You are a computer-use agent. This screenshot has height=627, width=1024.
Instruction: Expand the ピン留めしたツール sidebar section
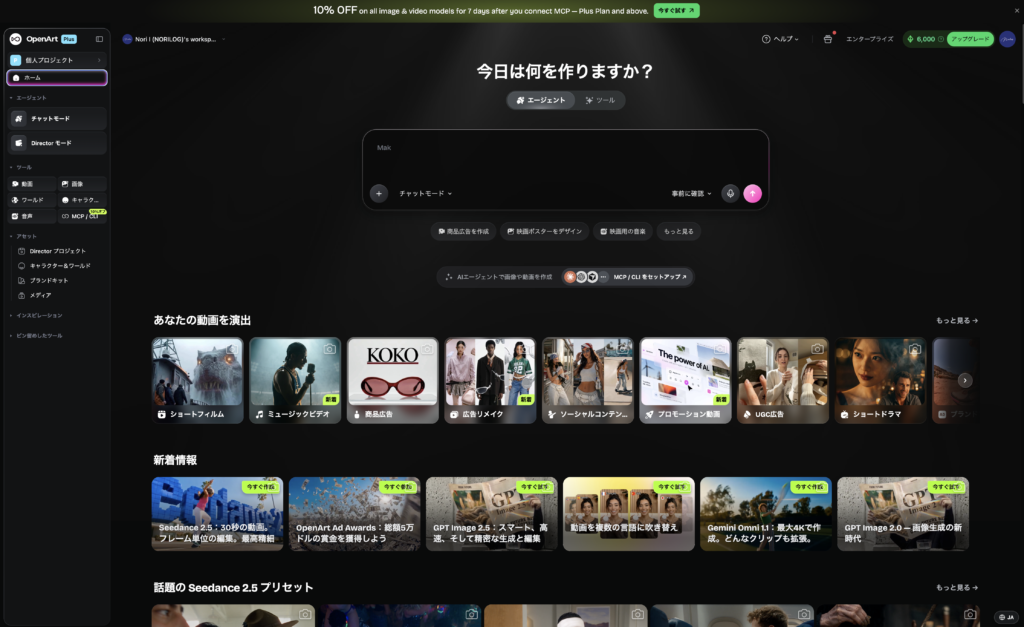coord(37,336)
